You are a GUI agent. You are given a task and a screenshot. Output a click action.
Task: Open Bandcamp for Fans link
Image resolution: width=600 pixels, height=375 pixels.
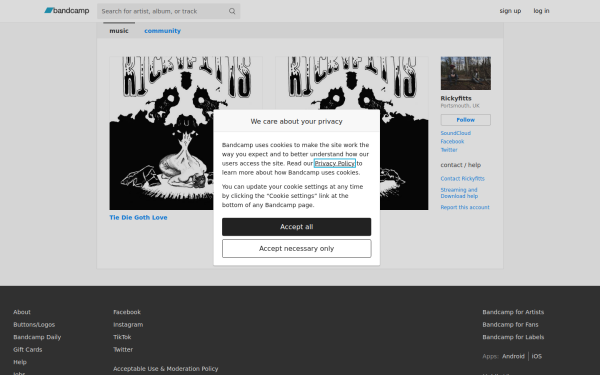point(510,325)
